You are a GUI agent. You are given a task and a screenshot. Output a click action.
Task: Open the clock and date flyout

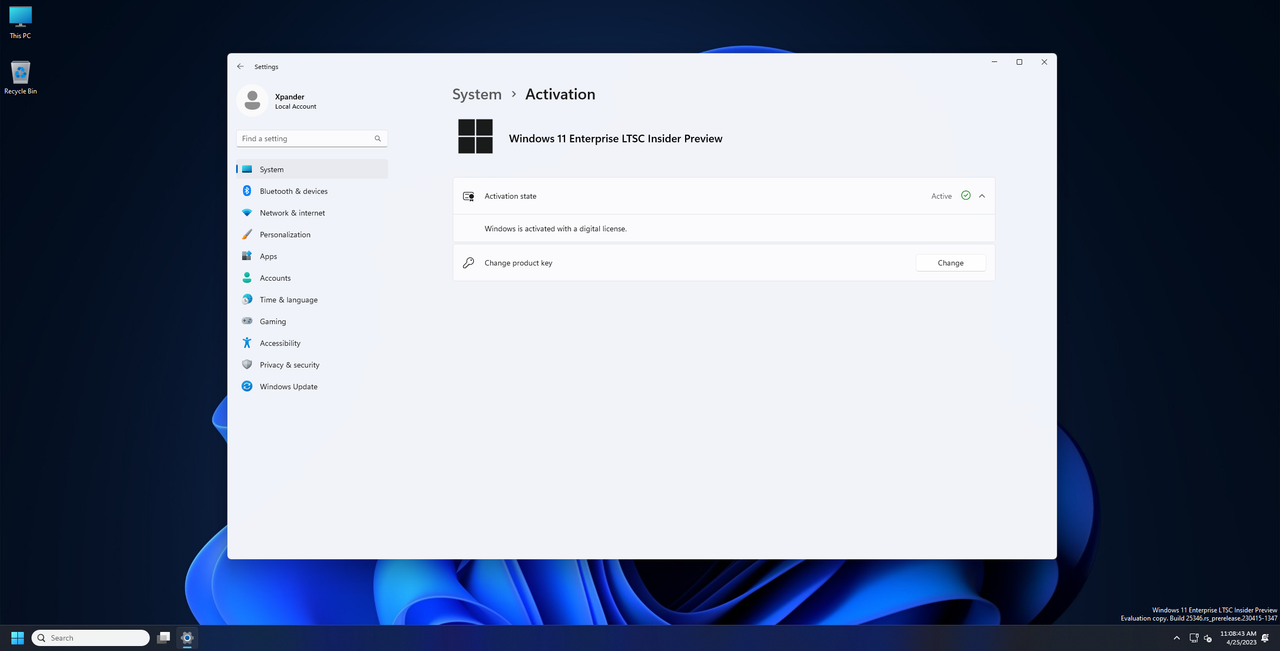[x=1238, y=637]
